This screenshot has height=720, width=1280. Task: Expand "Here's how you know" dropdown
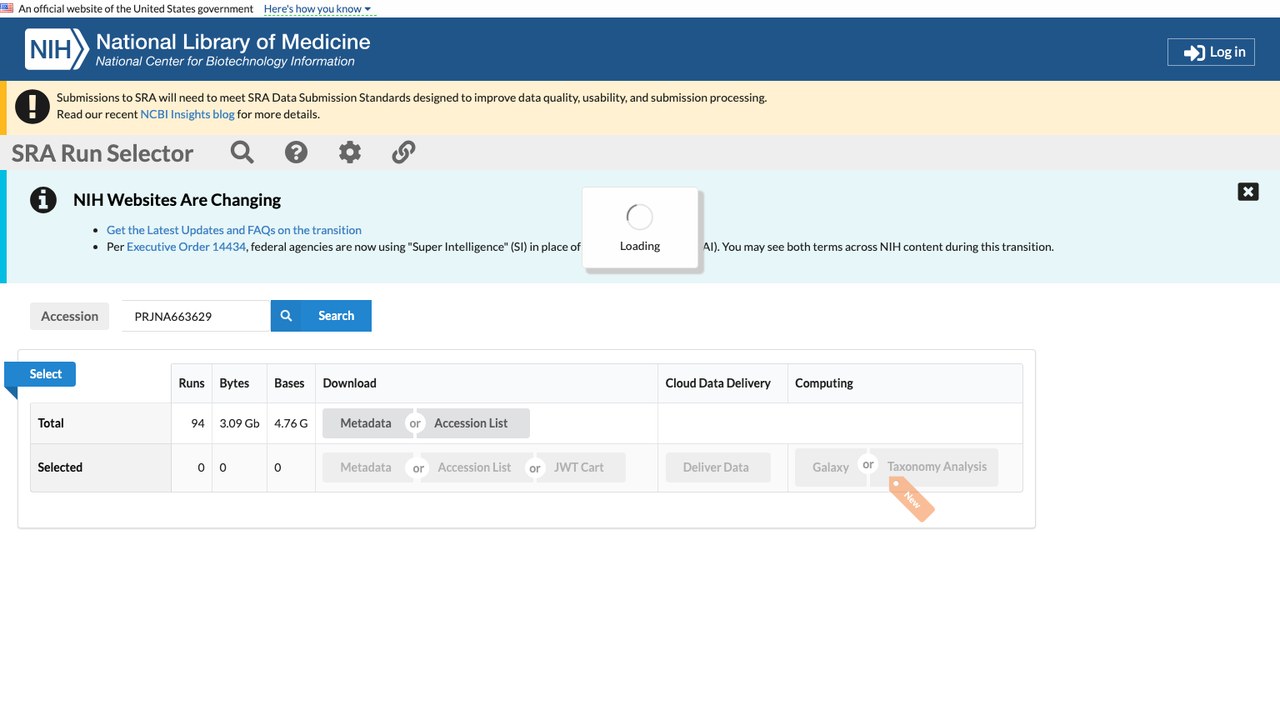(317, 8)
